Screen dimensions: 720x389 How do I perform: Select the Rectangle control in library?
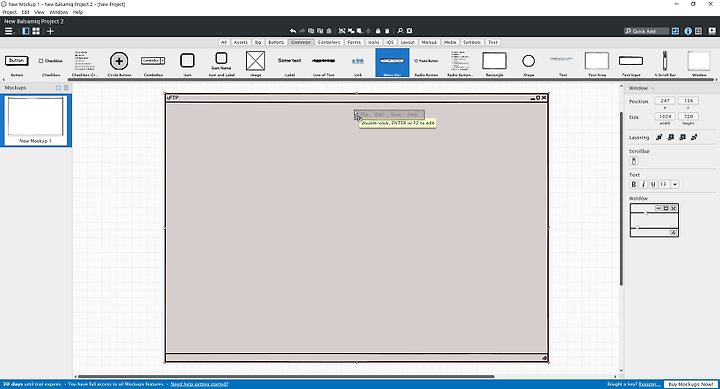click(495, 63)
